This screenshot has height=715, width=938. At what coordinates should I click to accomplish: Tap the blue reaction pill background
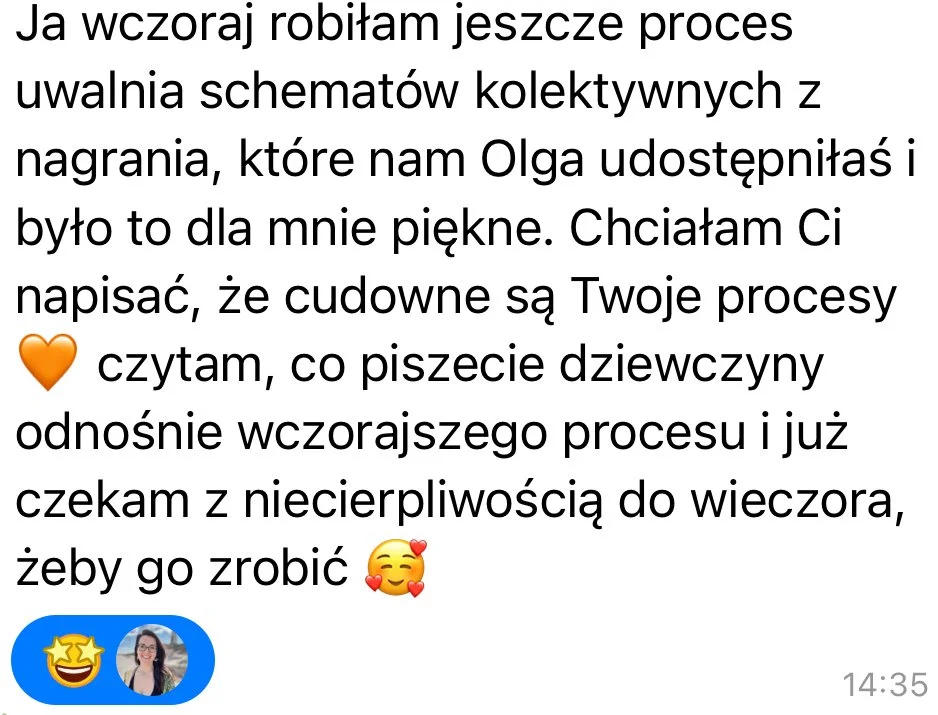tap(113, 660)
